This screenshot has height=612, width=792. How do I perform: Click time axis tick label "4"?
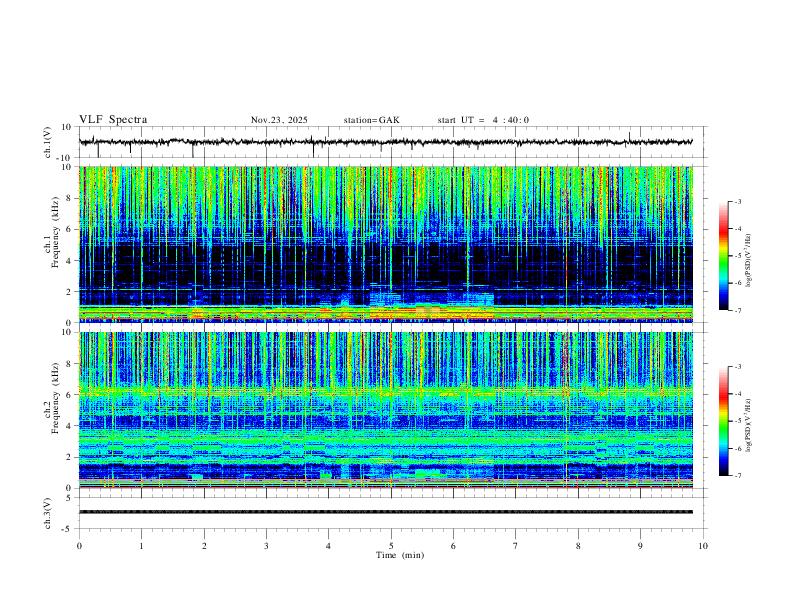(x=329, y=546)
